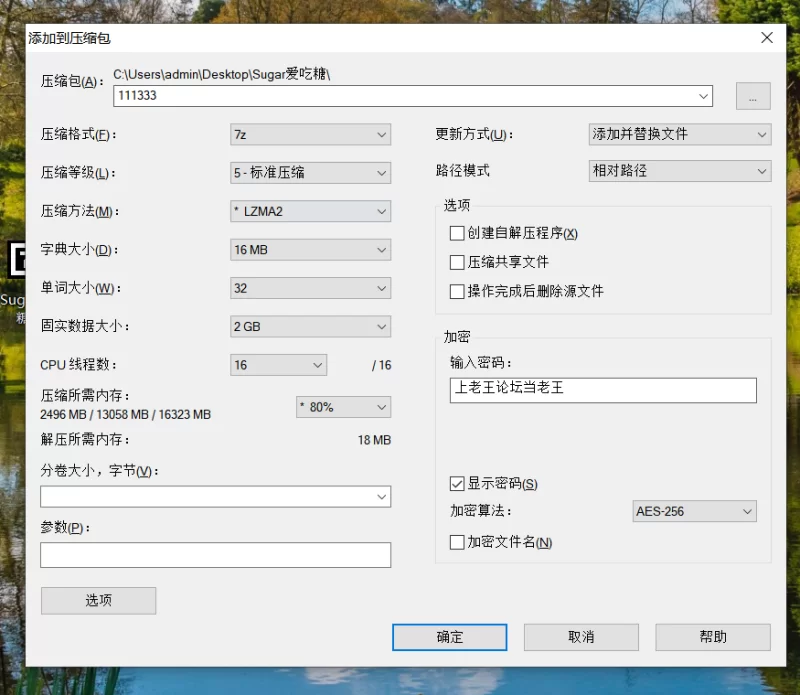
Task: Expand the 80% memory usage dropdown
Action: [343, 407]
